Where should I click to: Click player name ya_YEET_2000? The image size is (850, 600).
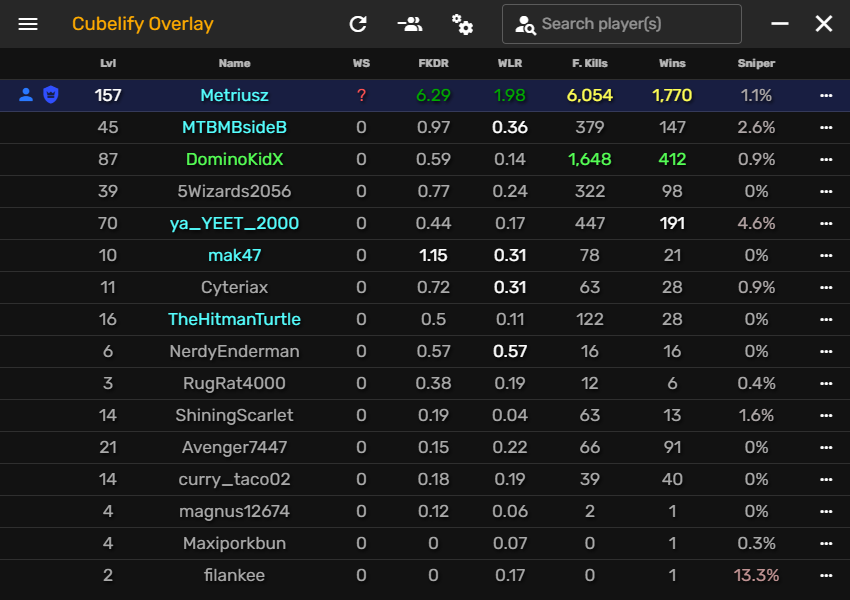(234, 223)
